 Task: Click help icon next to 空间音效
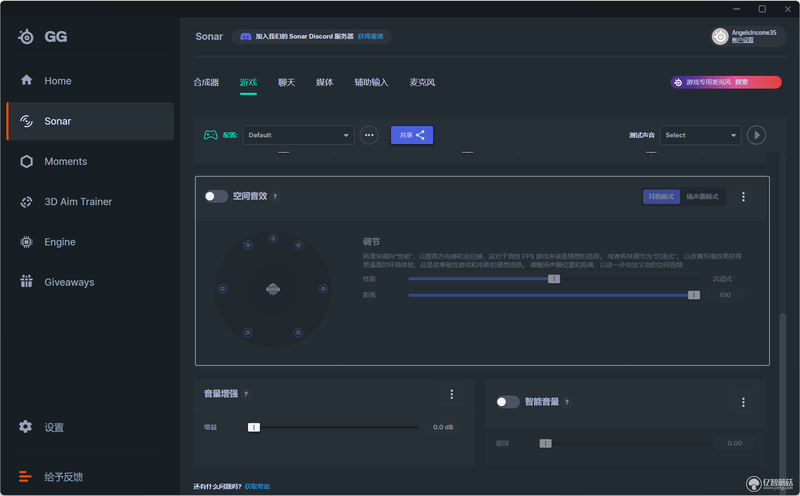tap(275, 196)
